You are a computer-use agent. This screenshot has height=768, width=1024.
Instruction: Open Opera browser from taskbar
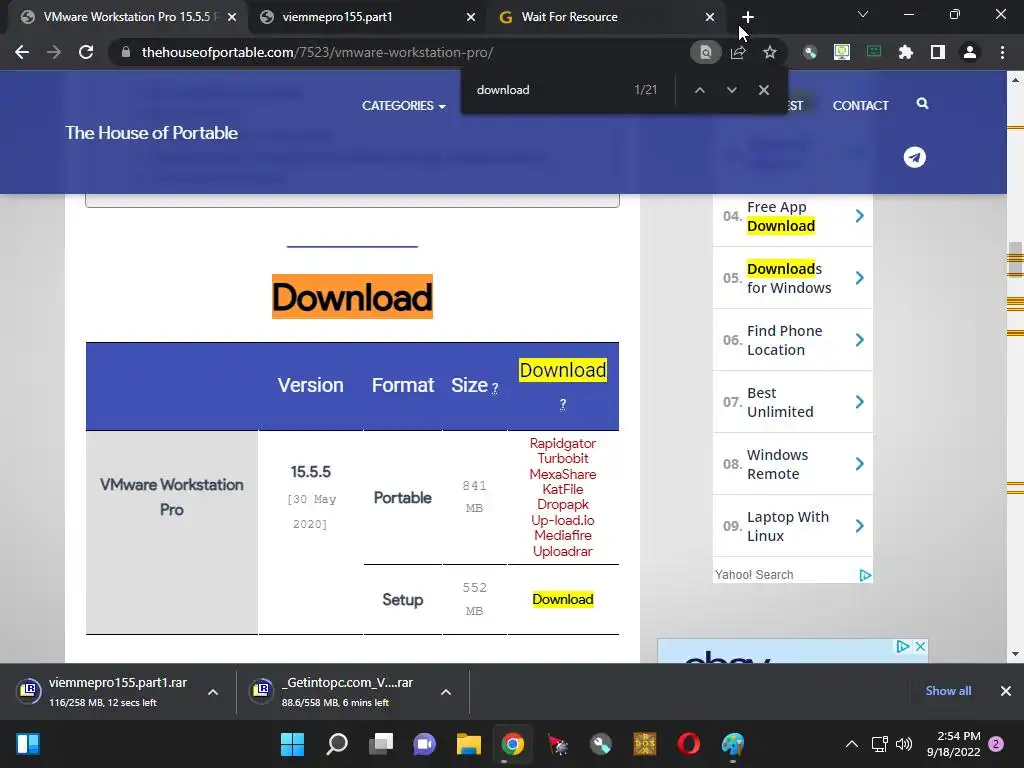click(x=688, y=744)
